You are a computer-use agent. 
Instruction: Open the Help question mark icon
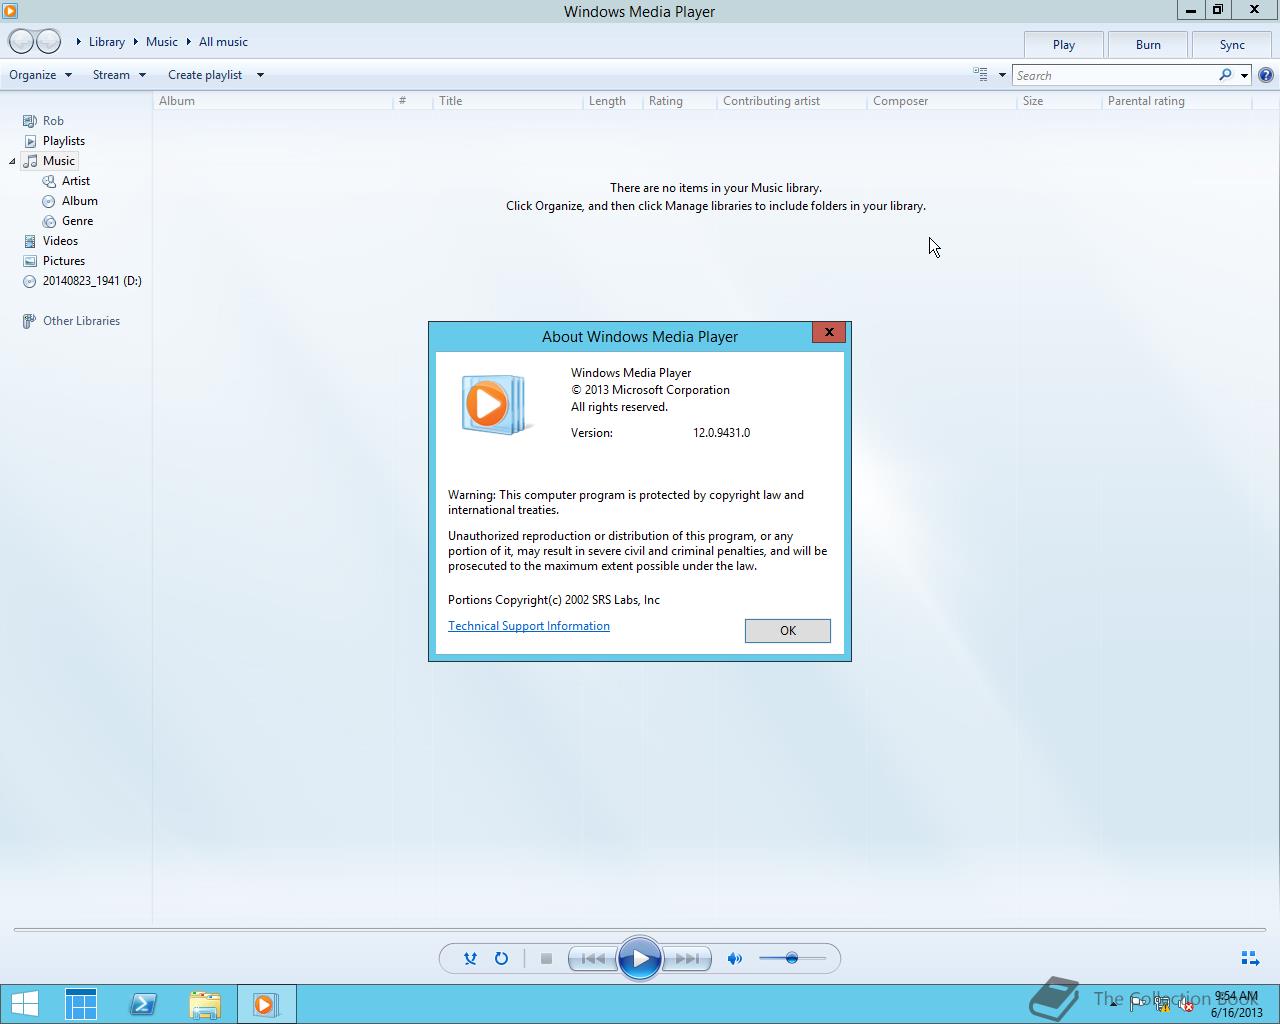1266,75
